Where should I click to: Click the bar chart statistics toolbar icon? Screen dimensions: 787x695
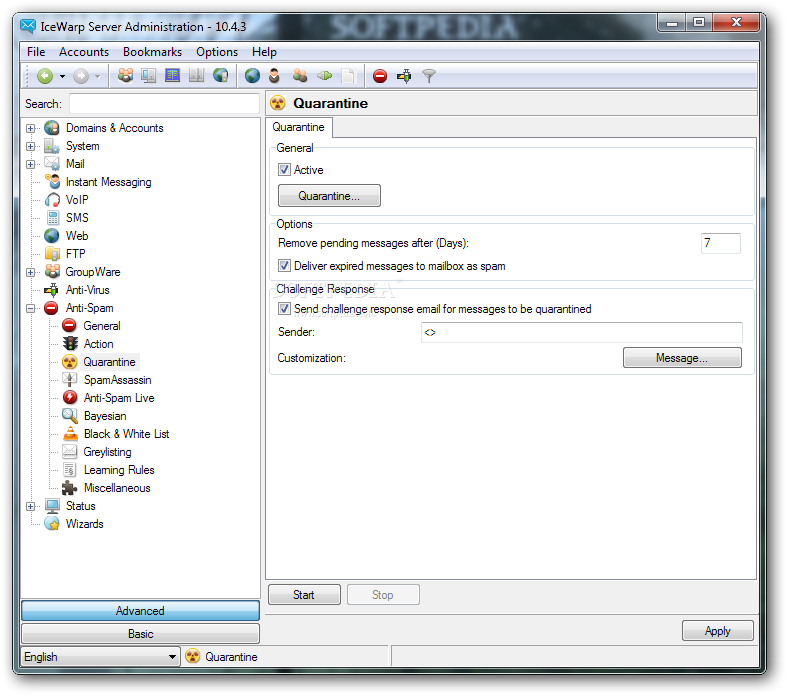(x=196, y=76)
